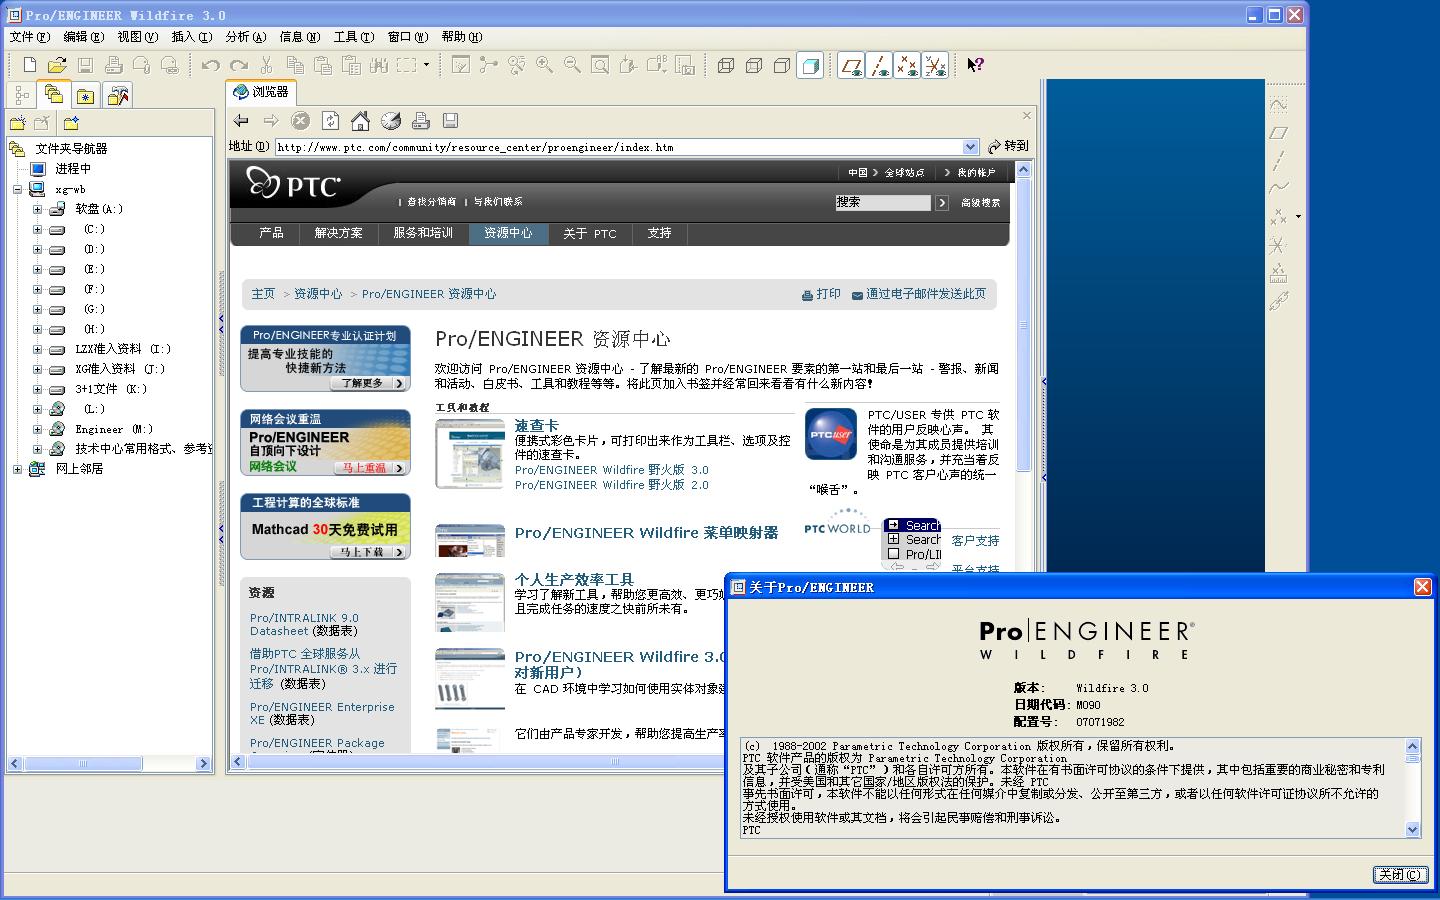Select Engineer (M:) in the folder tree

[114, 429]
